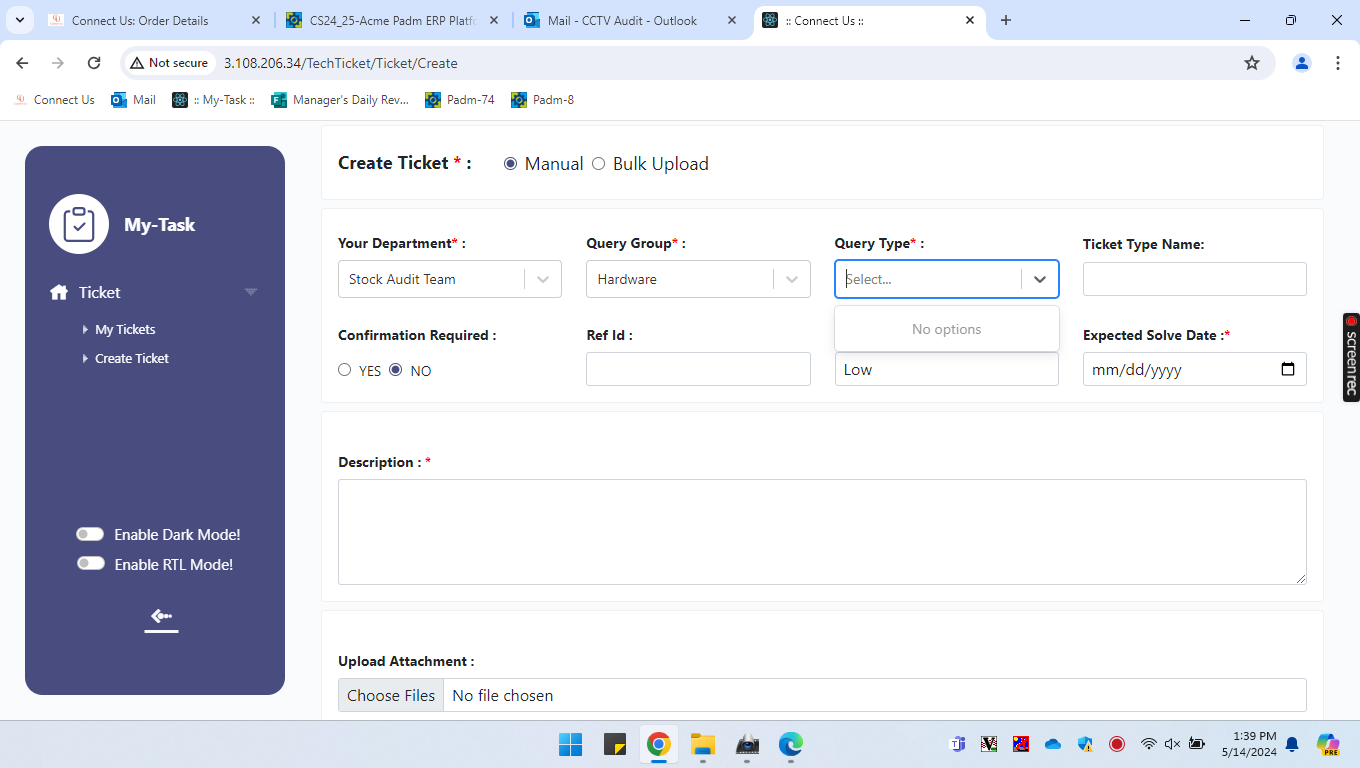
Task: Click the Choose Files button
Action: point(391,695)
